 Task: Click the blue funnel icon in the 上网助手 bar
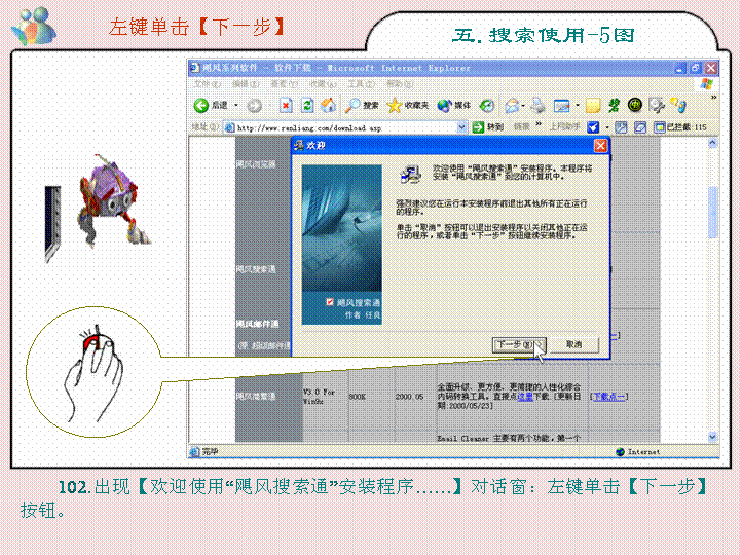click(x=593, y=127)
